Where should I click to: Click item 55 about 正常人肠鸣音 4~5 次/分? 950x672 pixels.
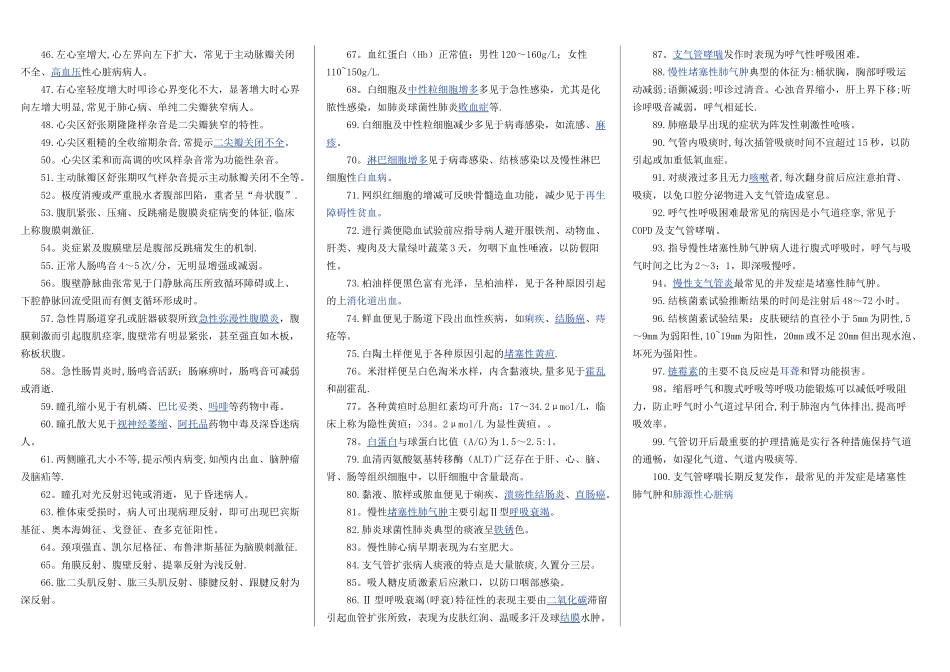coord(153,266)
